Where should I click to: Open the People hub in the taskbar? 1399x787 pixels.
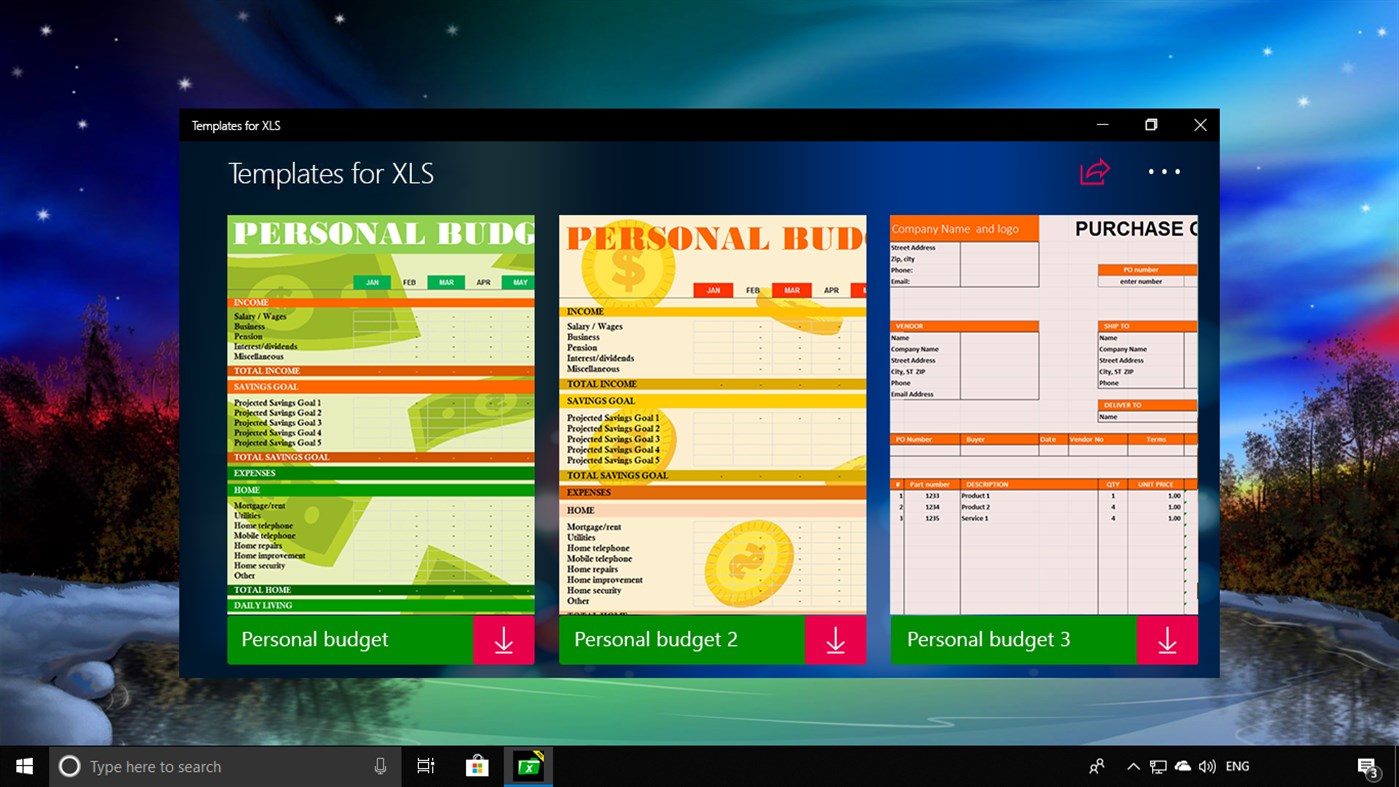coord(1096,766)
